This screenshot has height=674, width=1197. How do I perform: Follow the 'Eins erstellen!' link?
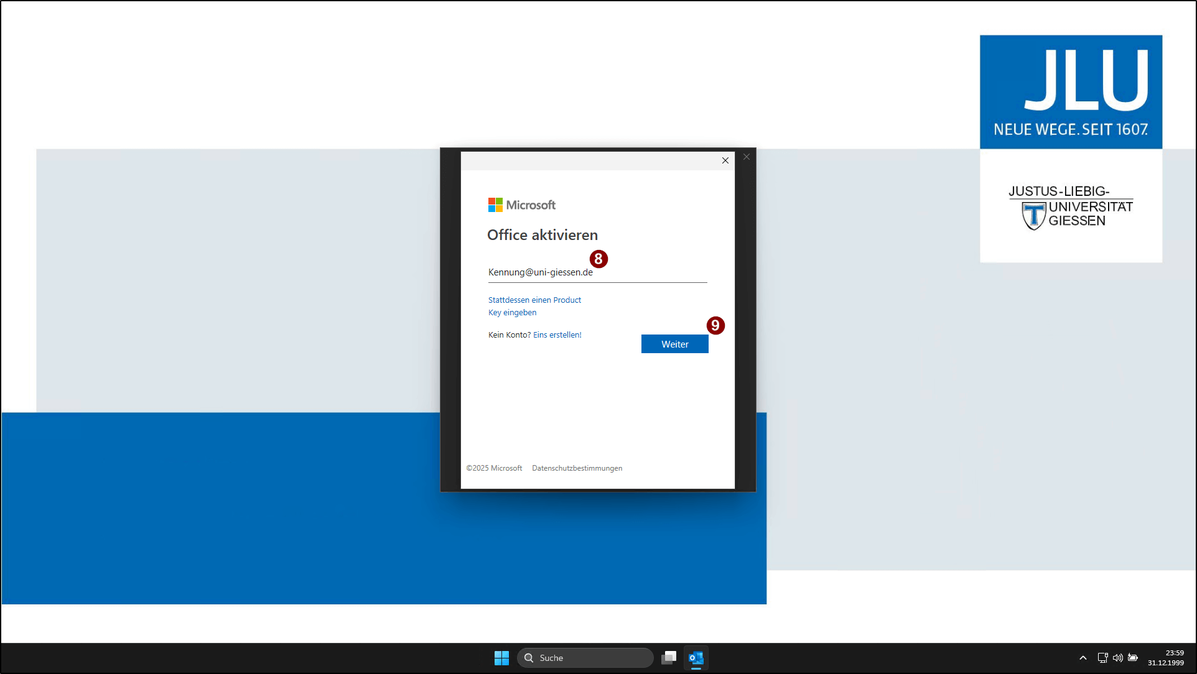point(557,335)
